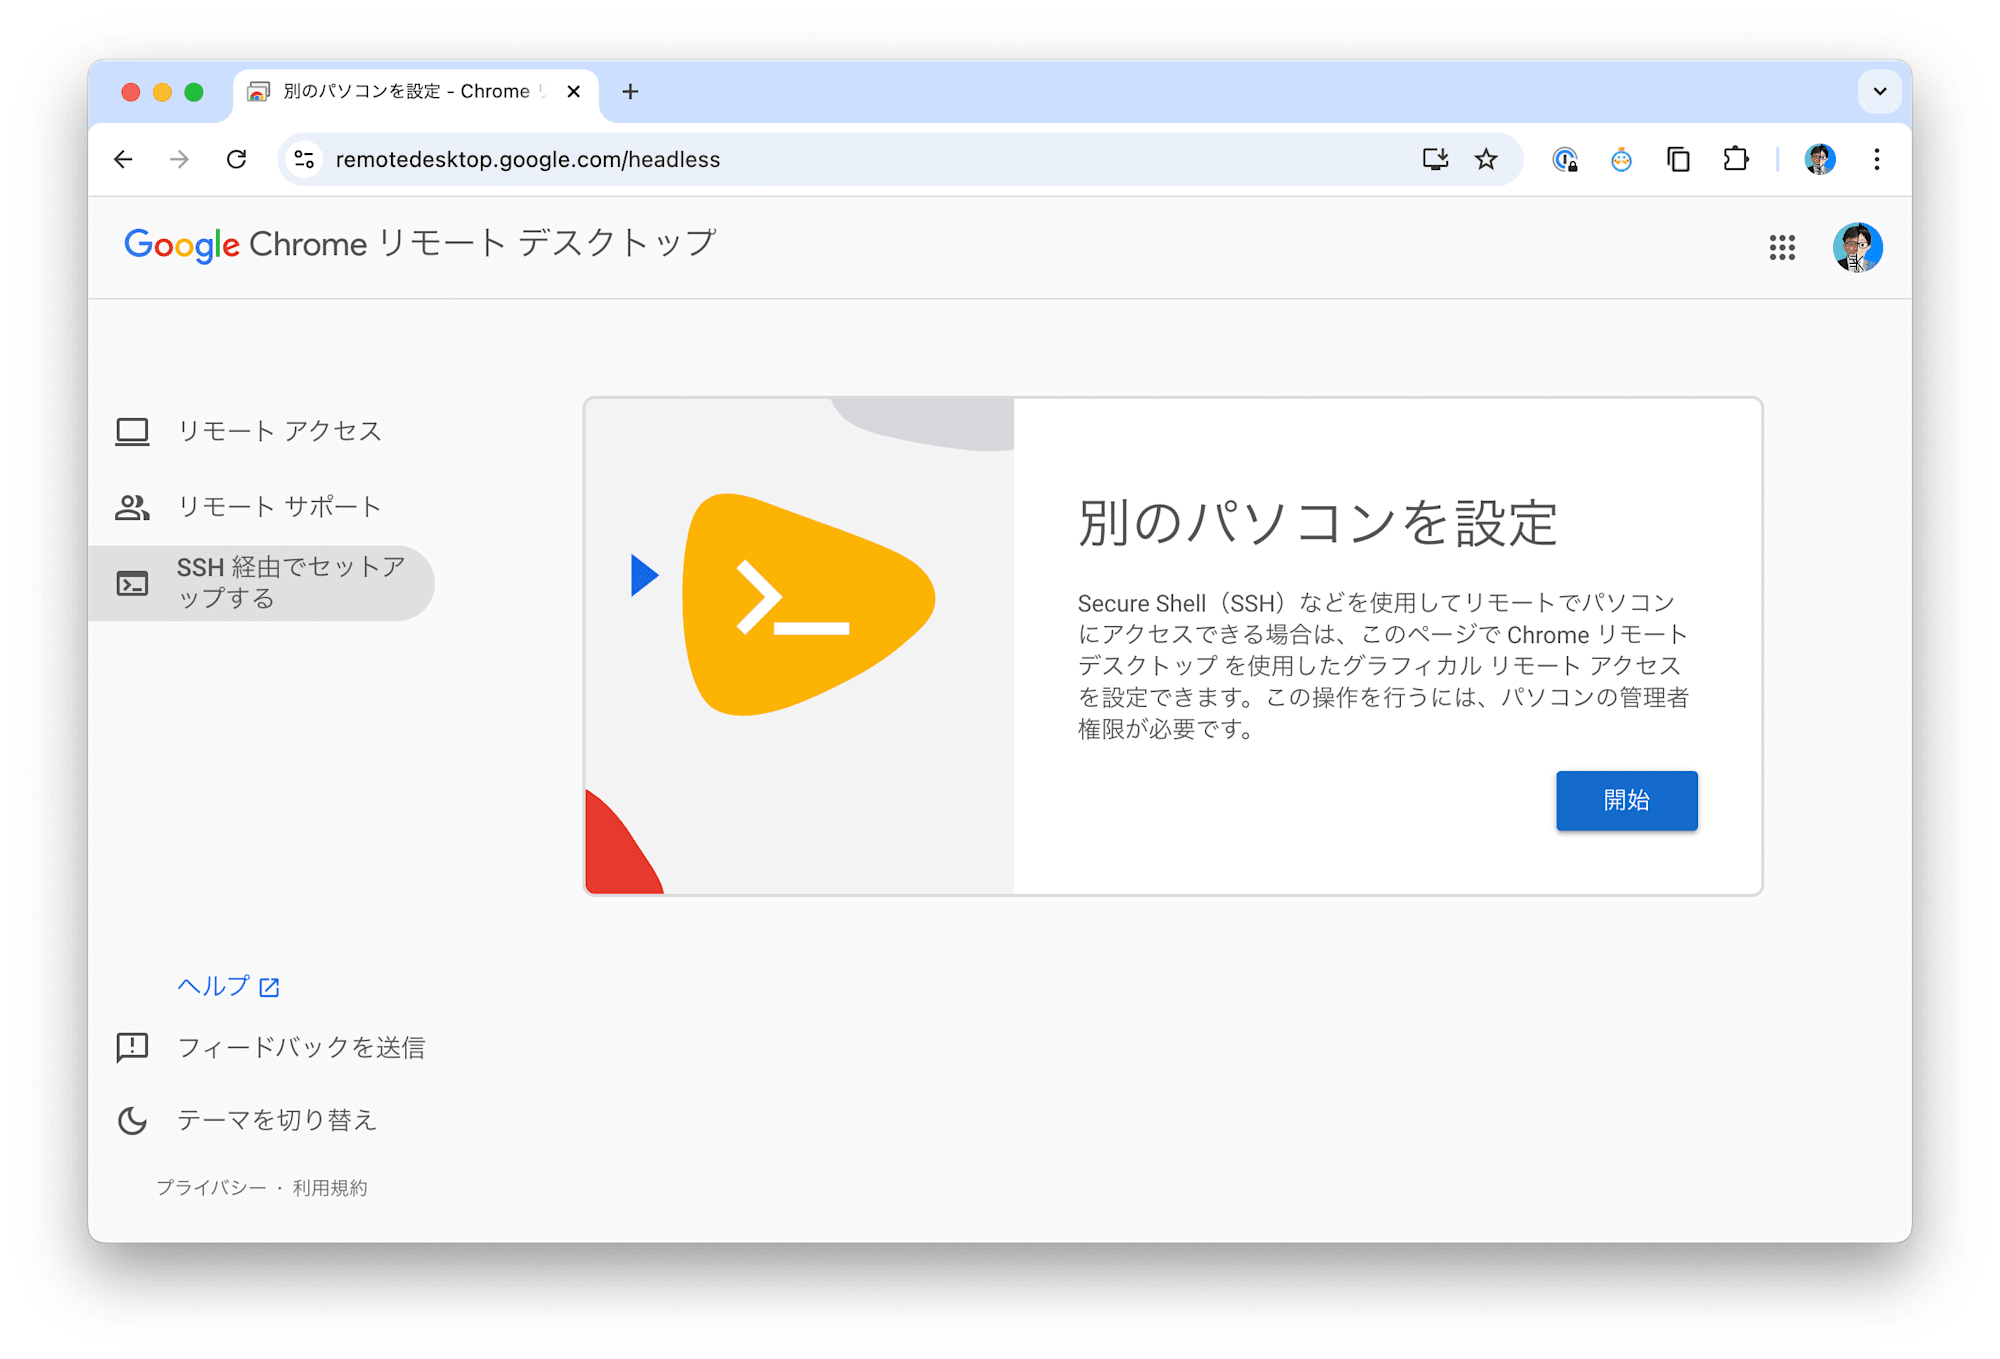Viewport: 2000px width, 1359px height.
Task: Open the プライバシー link
Action: [211, 1187]
